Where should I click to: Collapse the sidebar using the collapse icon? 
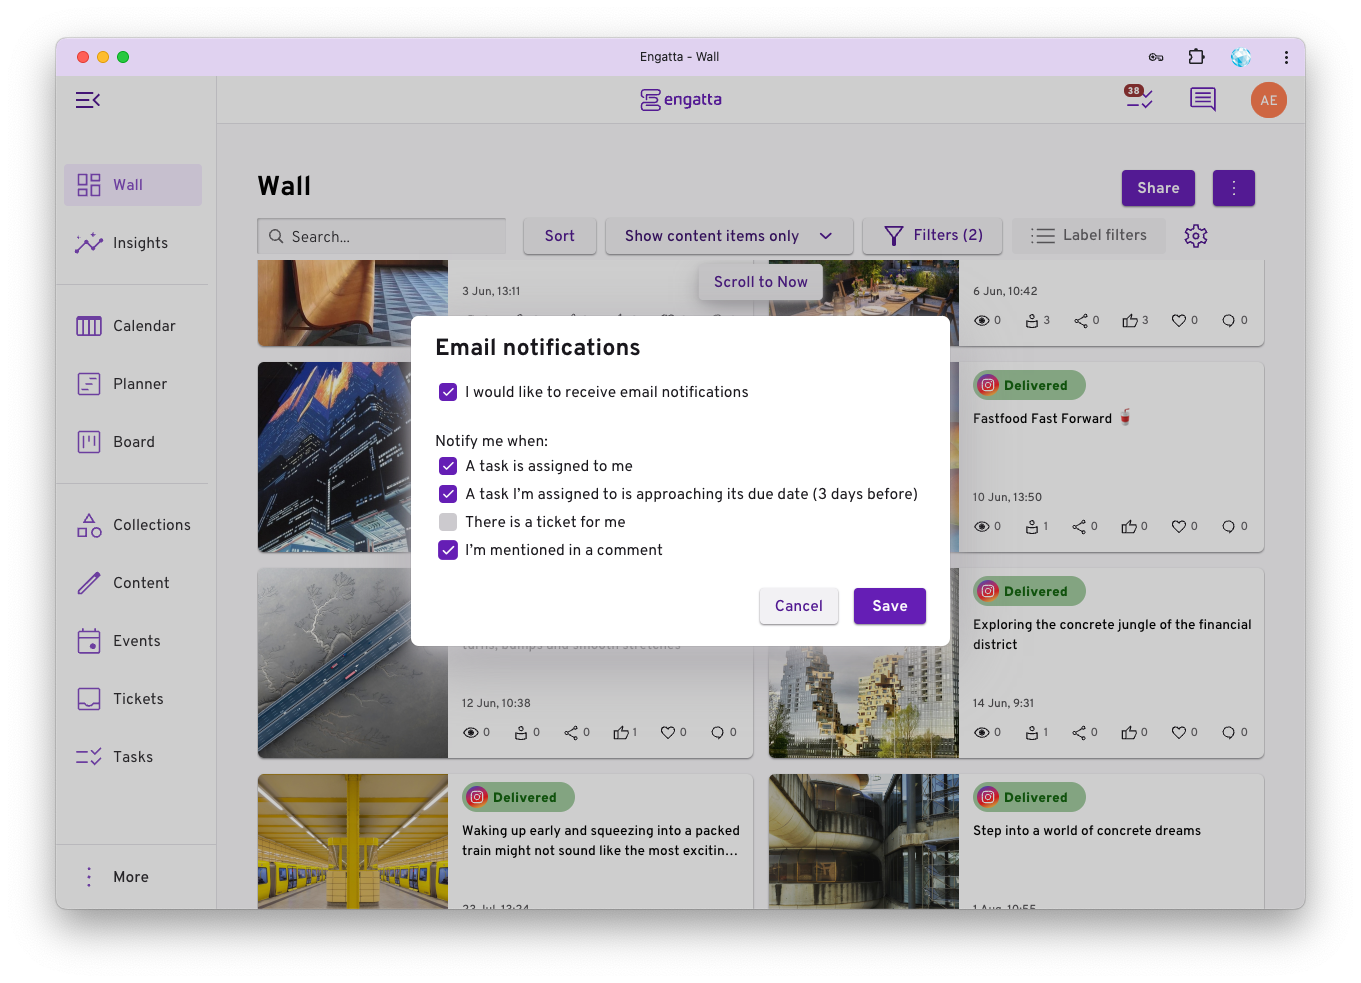[x=88, y=99]
